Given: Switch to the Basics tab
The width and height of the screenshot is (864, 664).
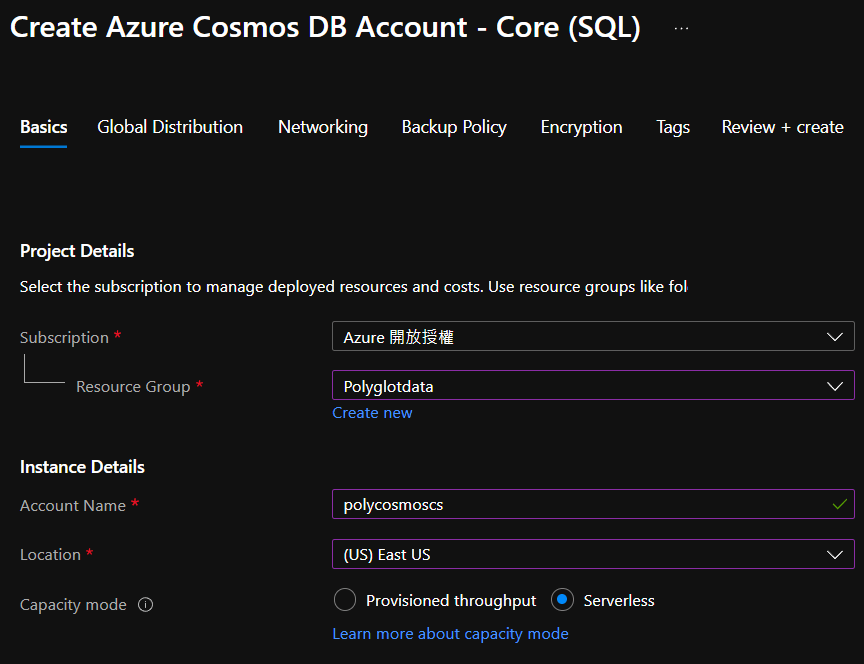Looking at the screenshot, I should click(44, 127).
